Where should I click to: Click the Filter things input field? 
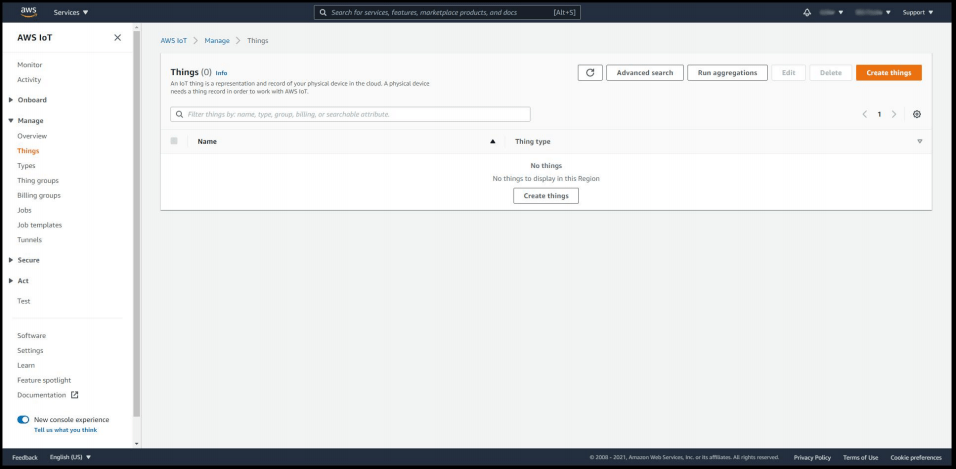tap(350, 114)
